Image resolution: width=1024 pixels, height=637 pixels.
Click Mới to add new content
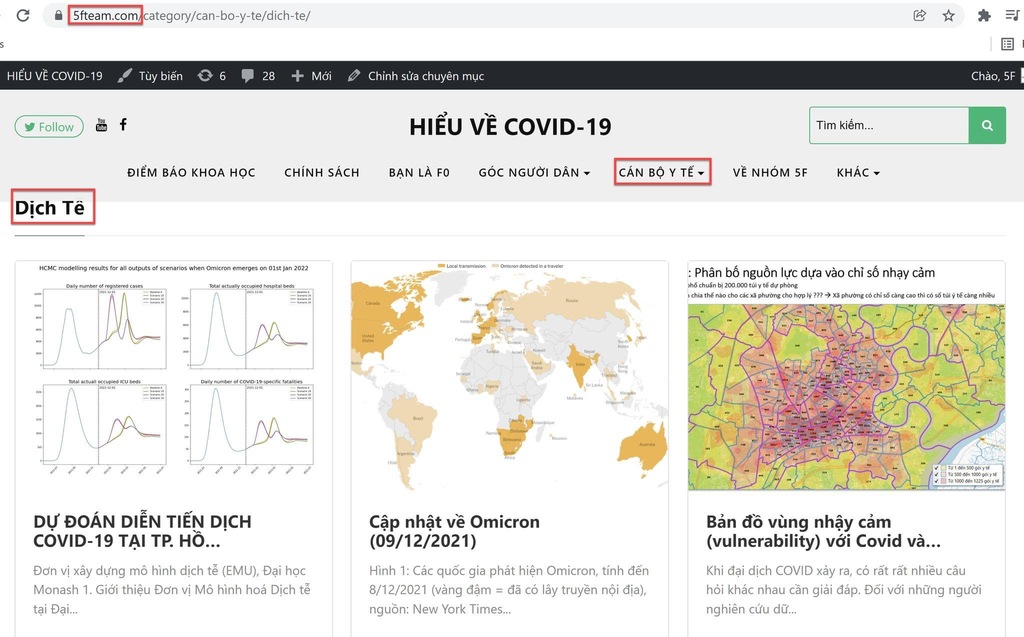coord(312,76)
